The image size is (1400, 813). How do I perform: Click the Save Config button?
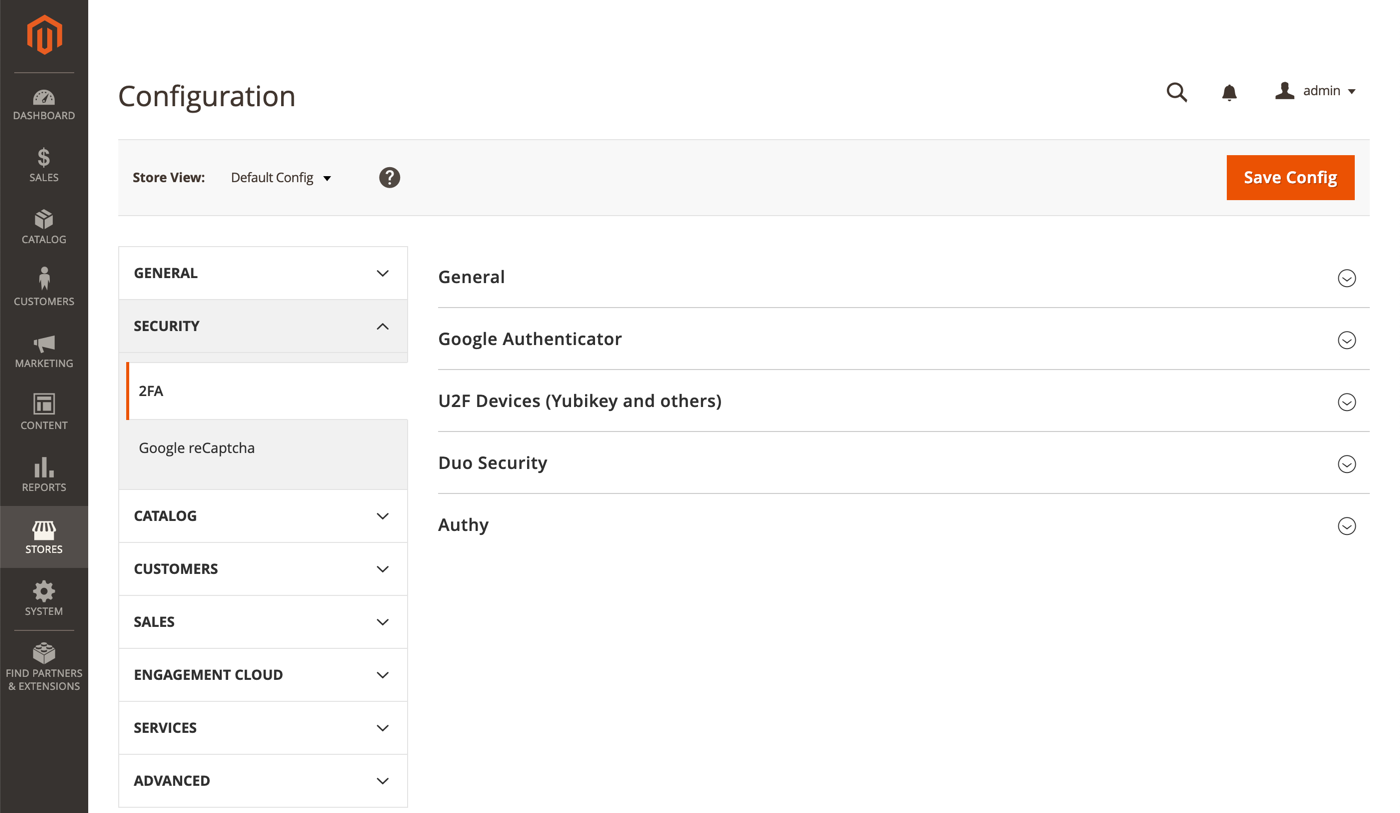pos(1290,177)
